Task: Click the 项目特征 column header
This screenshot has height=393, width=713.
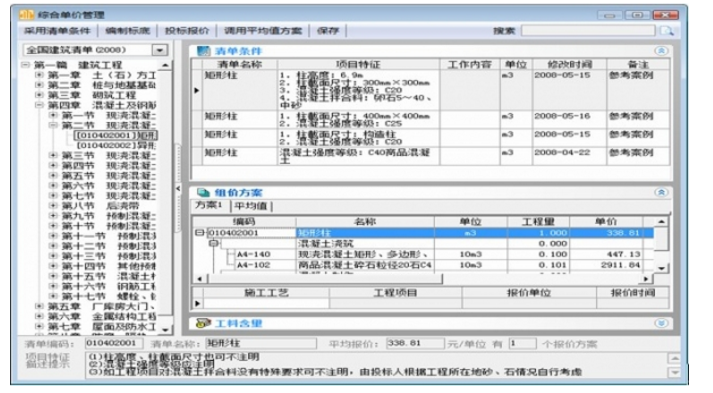Action: coord(358,64)
